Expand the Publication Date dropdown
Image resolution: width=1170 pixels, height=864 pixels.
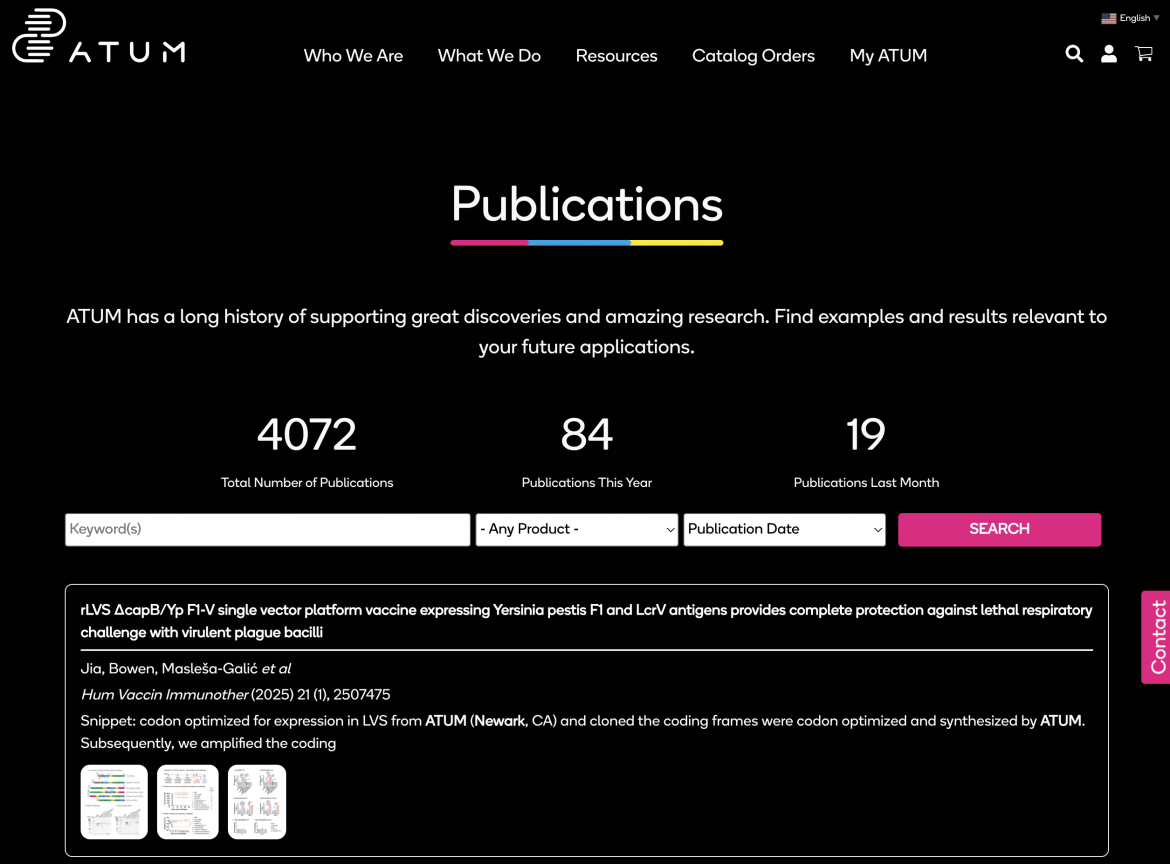pos(784,529)
